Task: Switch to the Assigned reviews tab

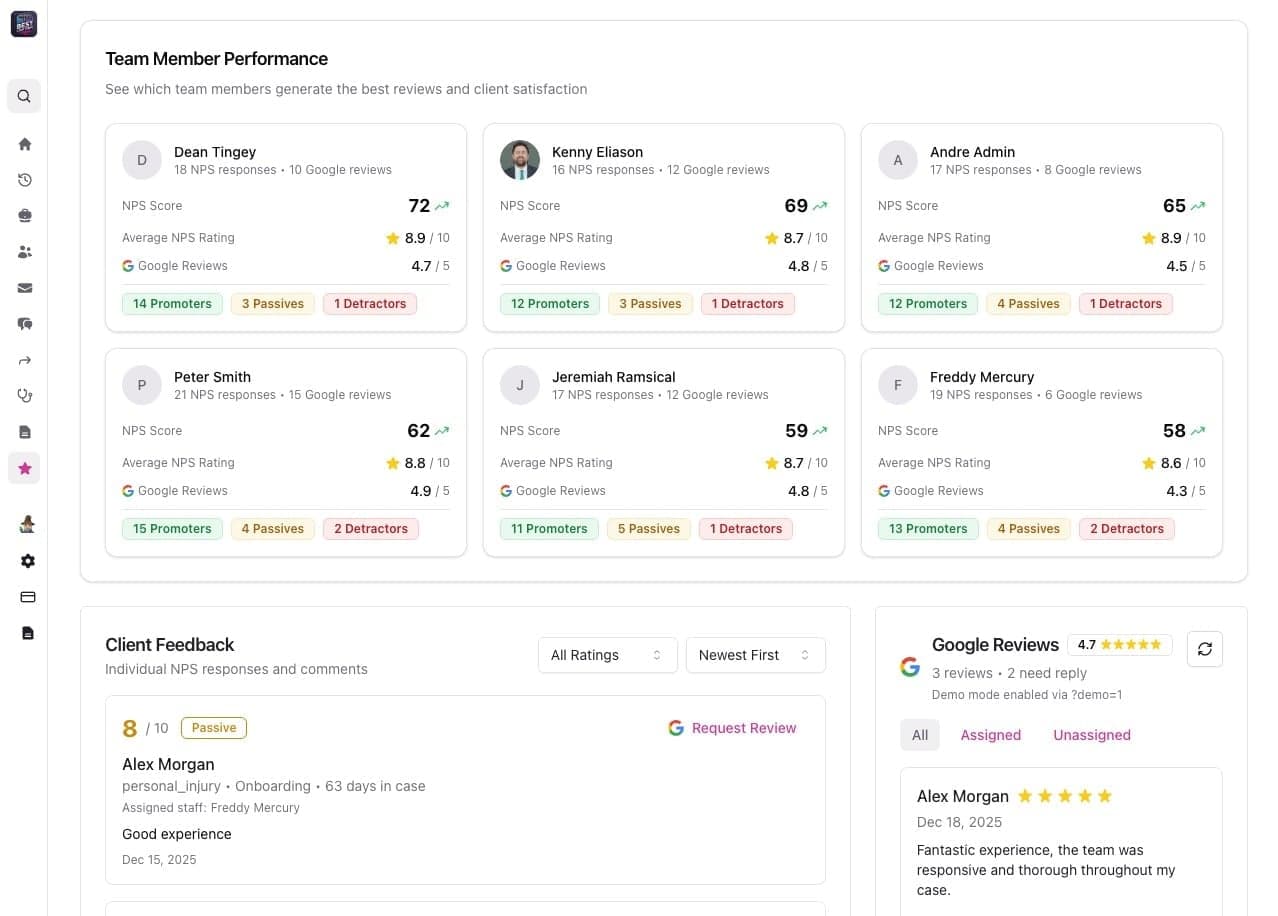Action: [x=990, y=735]
